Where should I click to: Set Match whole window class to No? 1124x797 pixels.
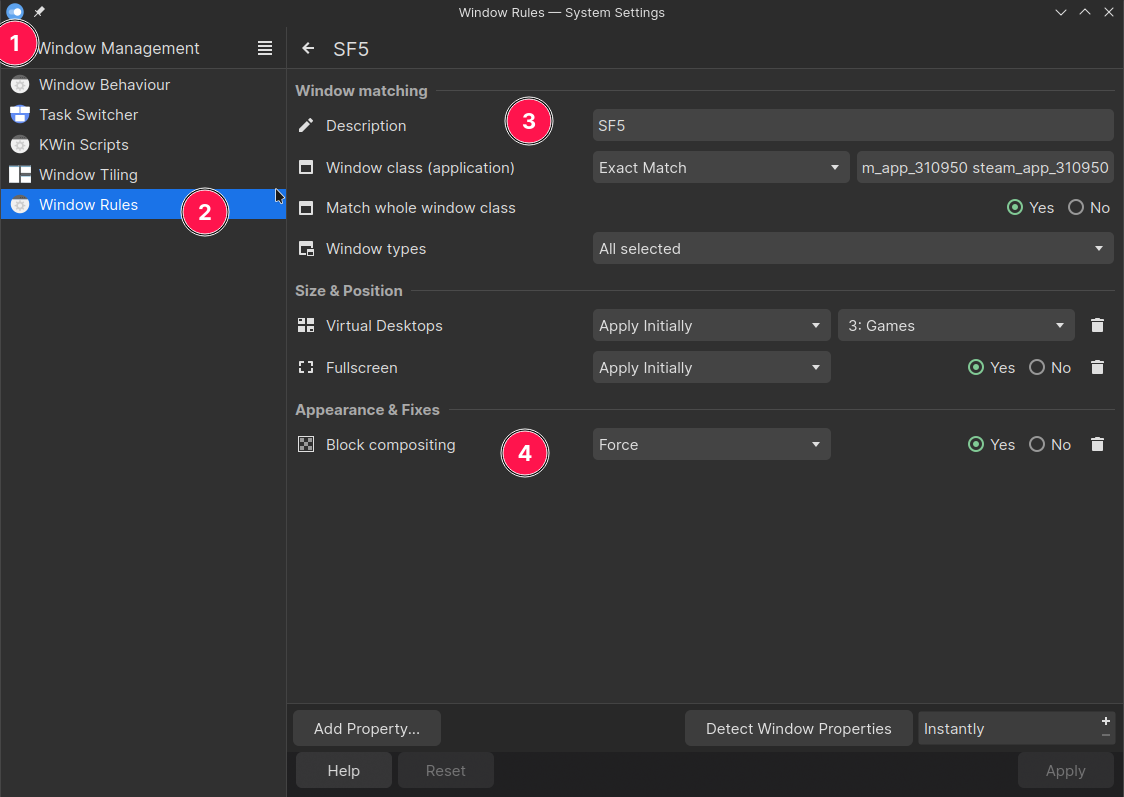click(x=1089, y=208)
